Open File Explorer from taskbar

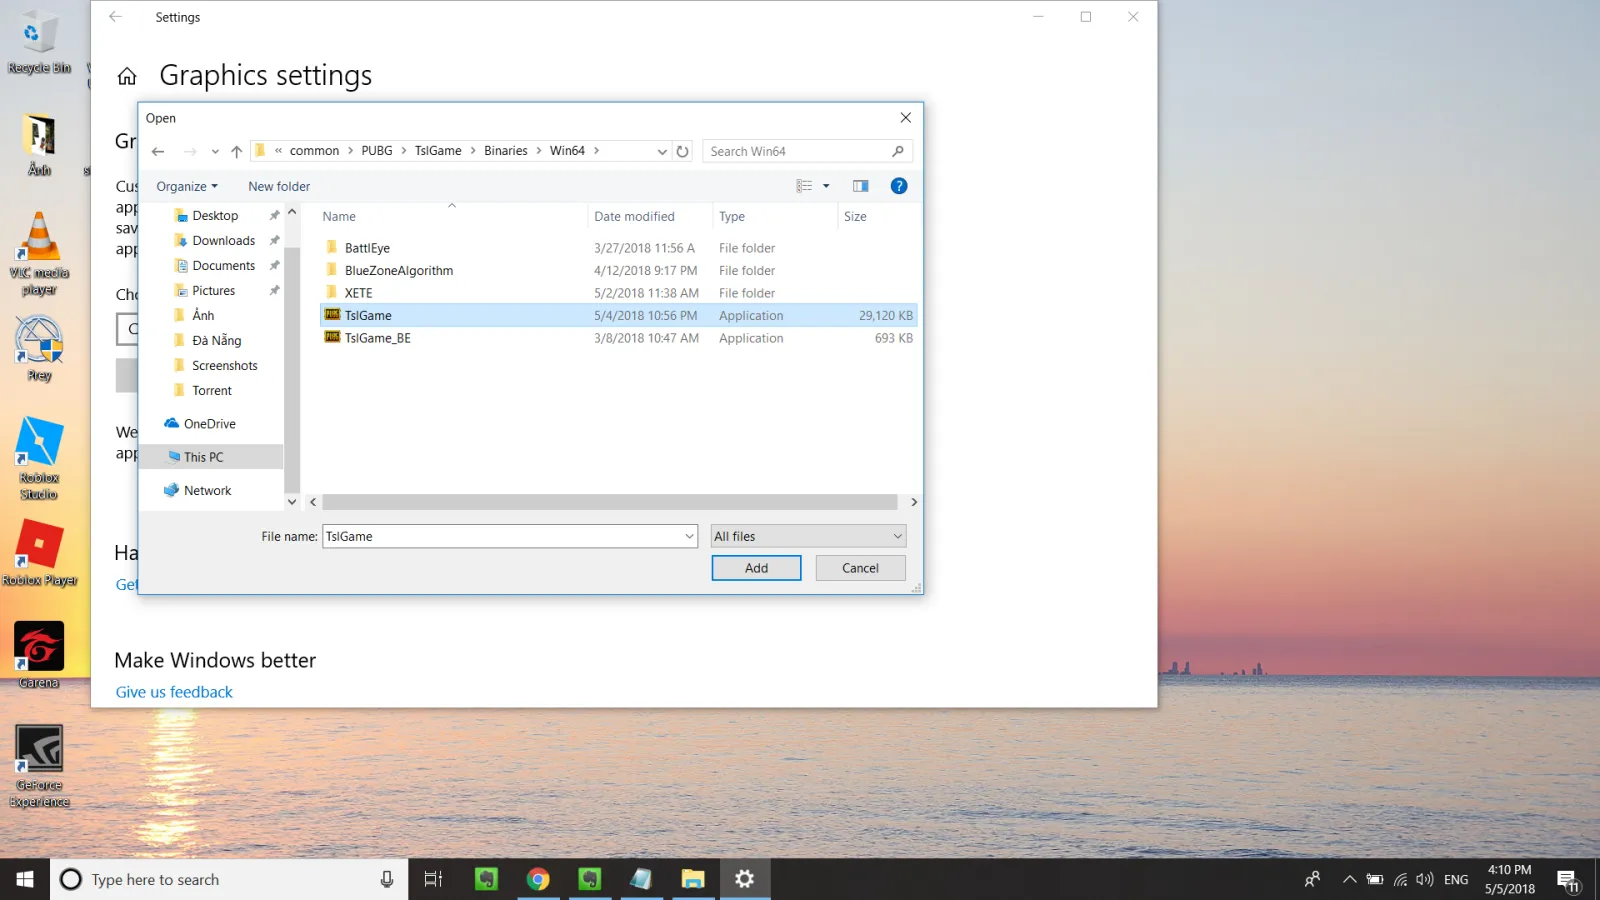693,879
